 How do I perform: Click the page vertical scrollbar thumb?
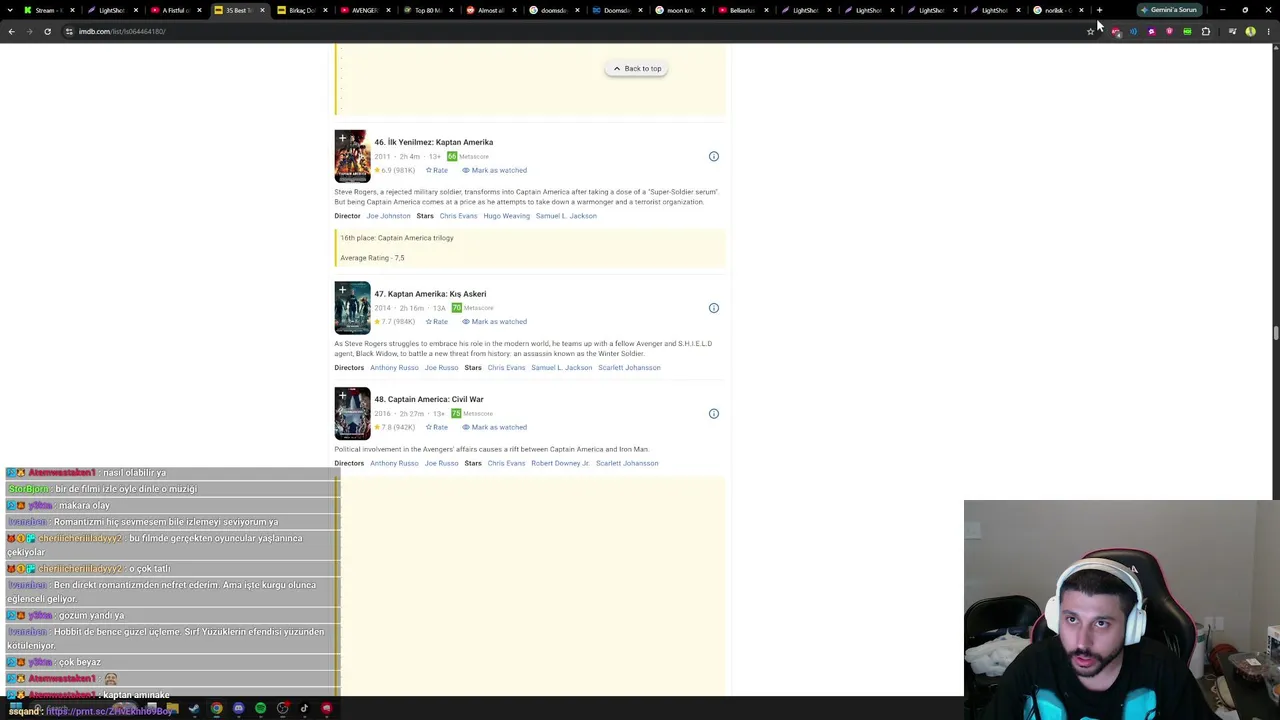pos(1275,334)
